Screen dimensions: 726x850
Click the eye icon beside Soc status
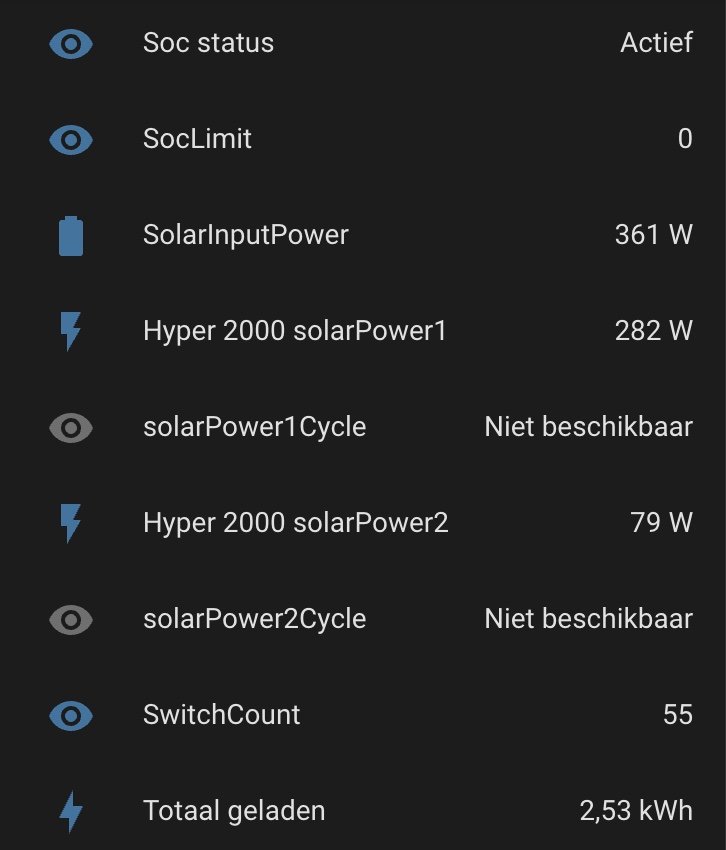click(x=71, y=44)
